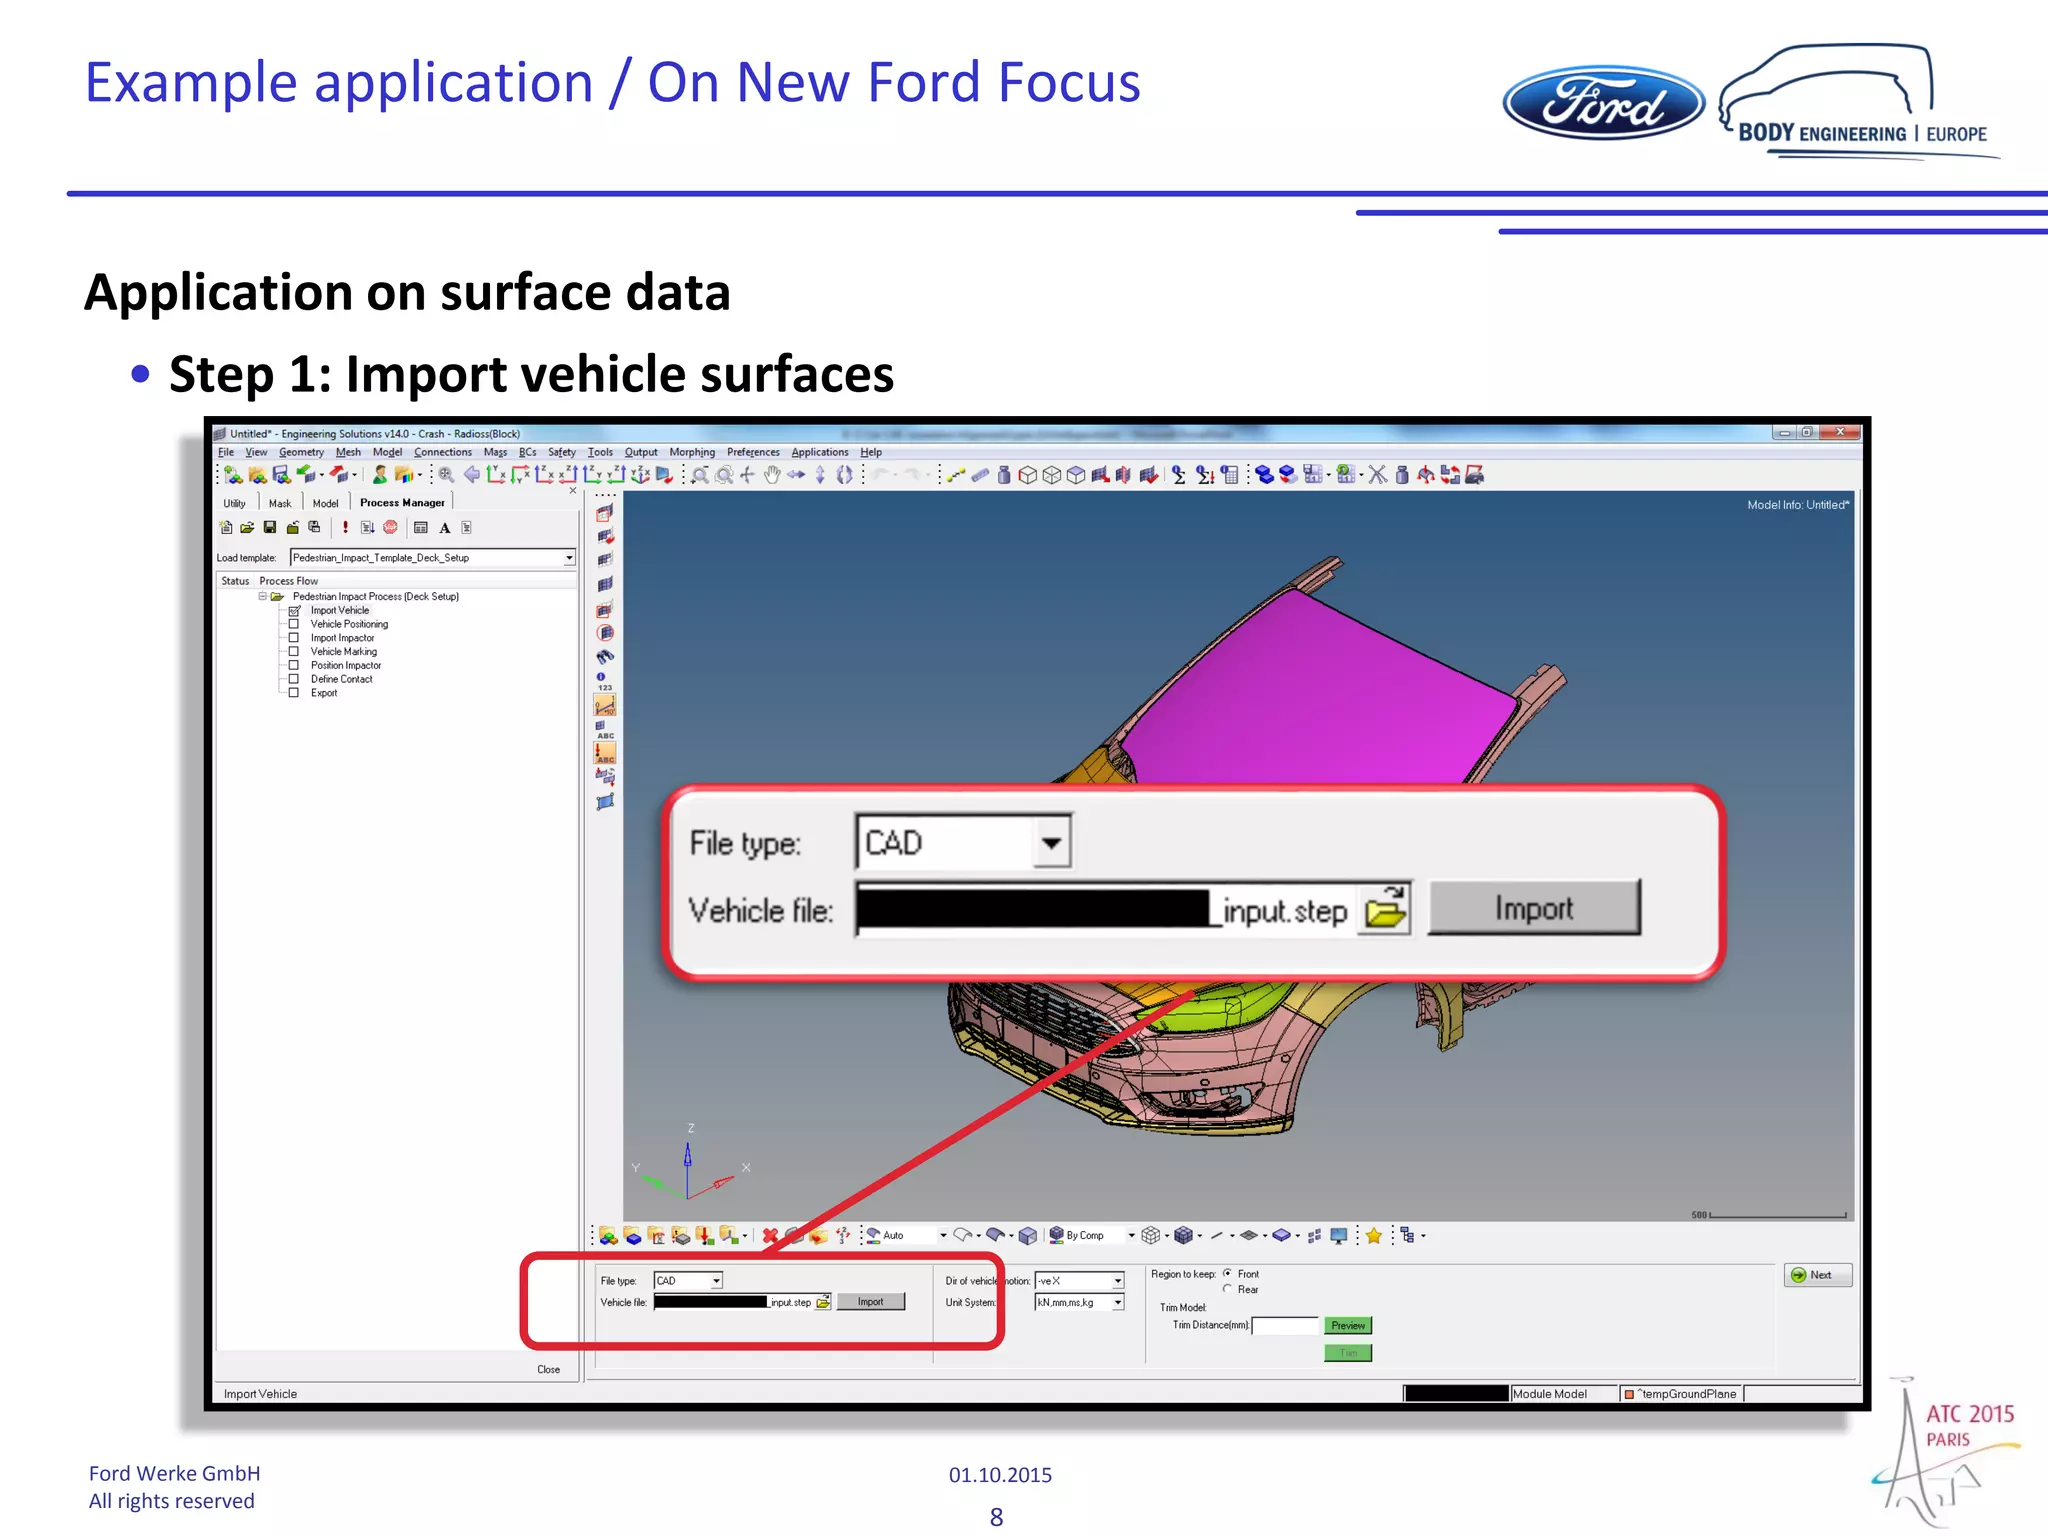Viewport: 2048px width, 1536px height.
Task: Click the red X delete icon in bottom toolbar
Action: [770, 1236]
